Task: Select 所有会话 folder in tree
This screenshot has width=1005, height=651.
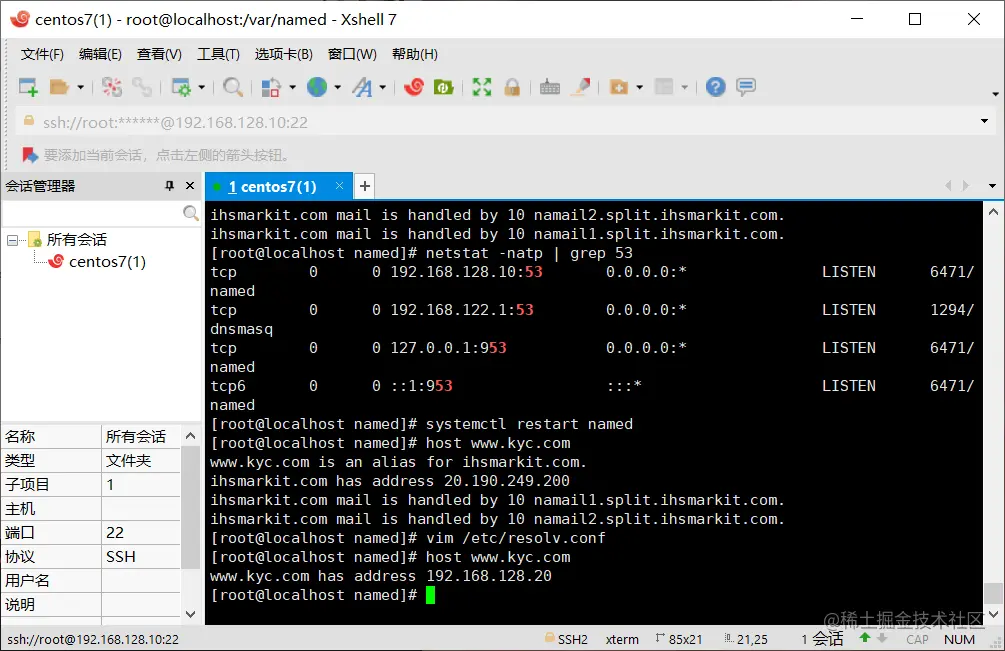Action: tap(76, 240)
